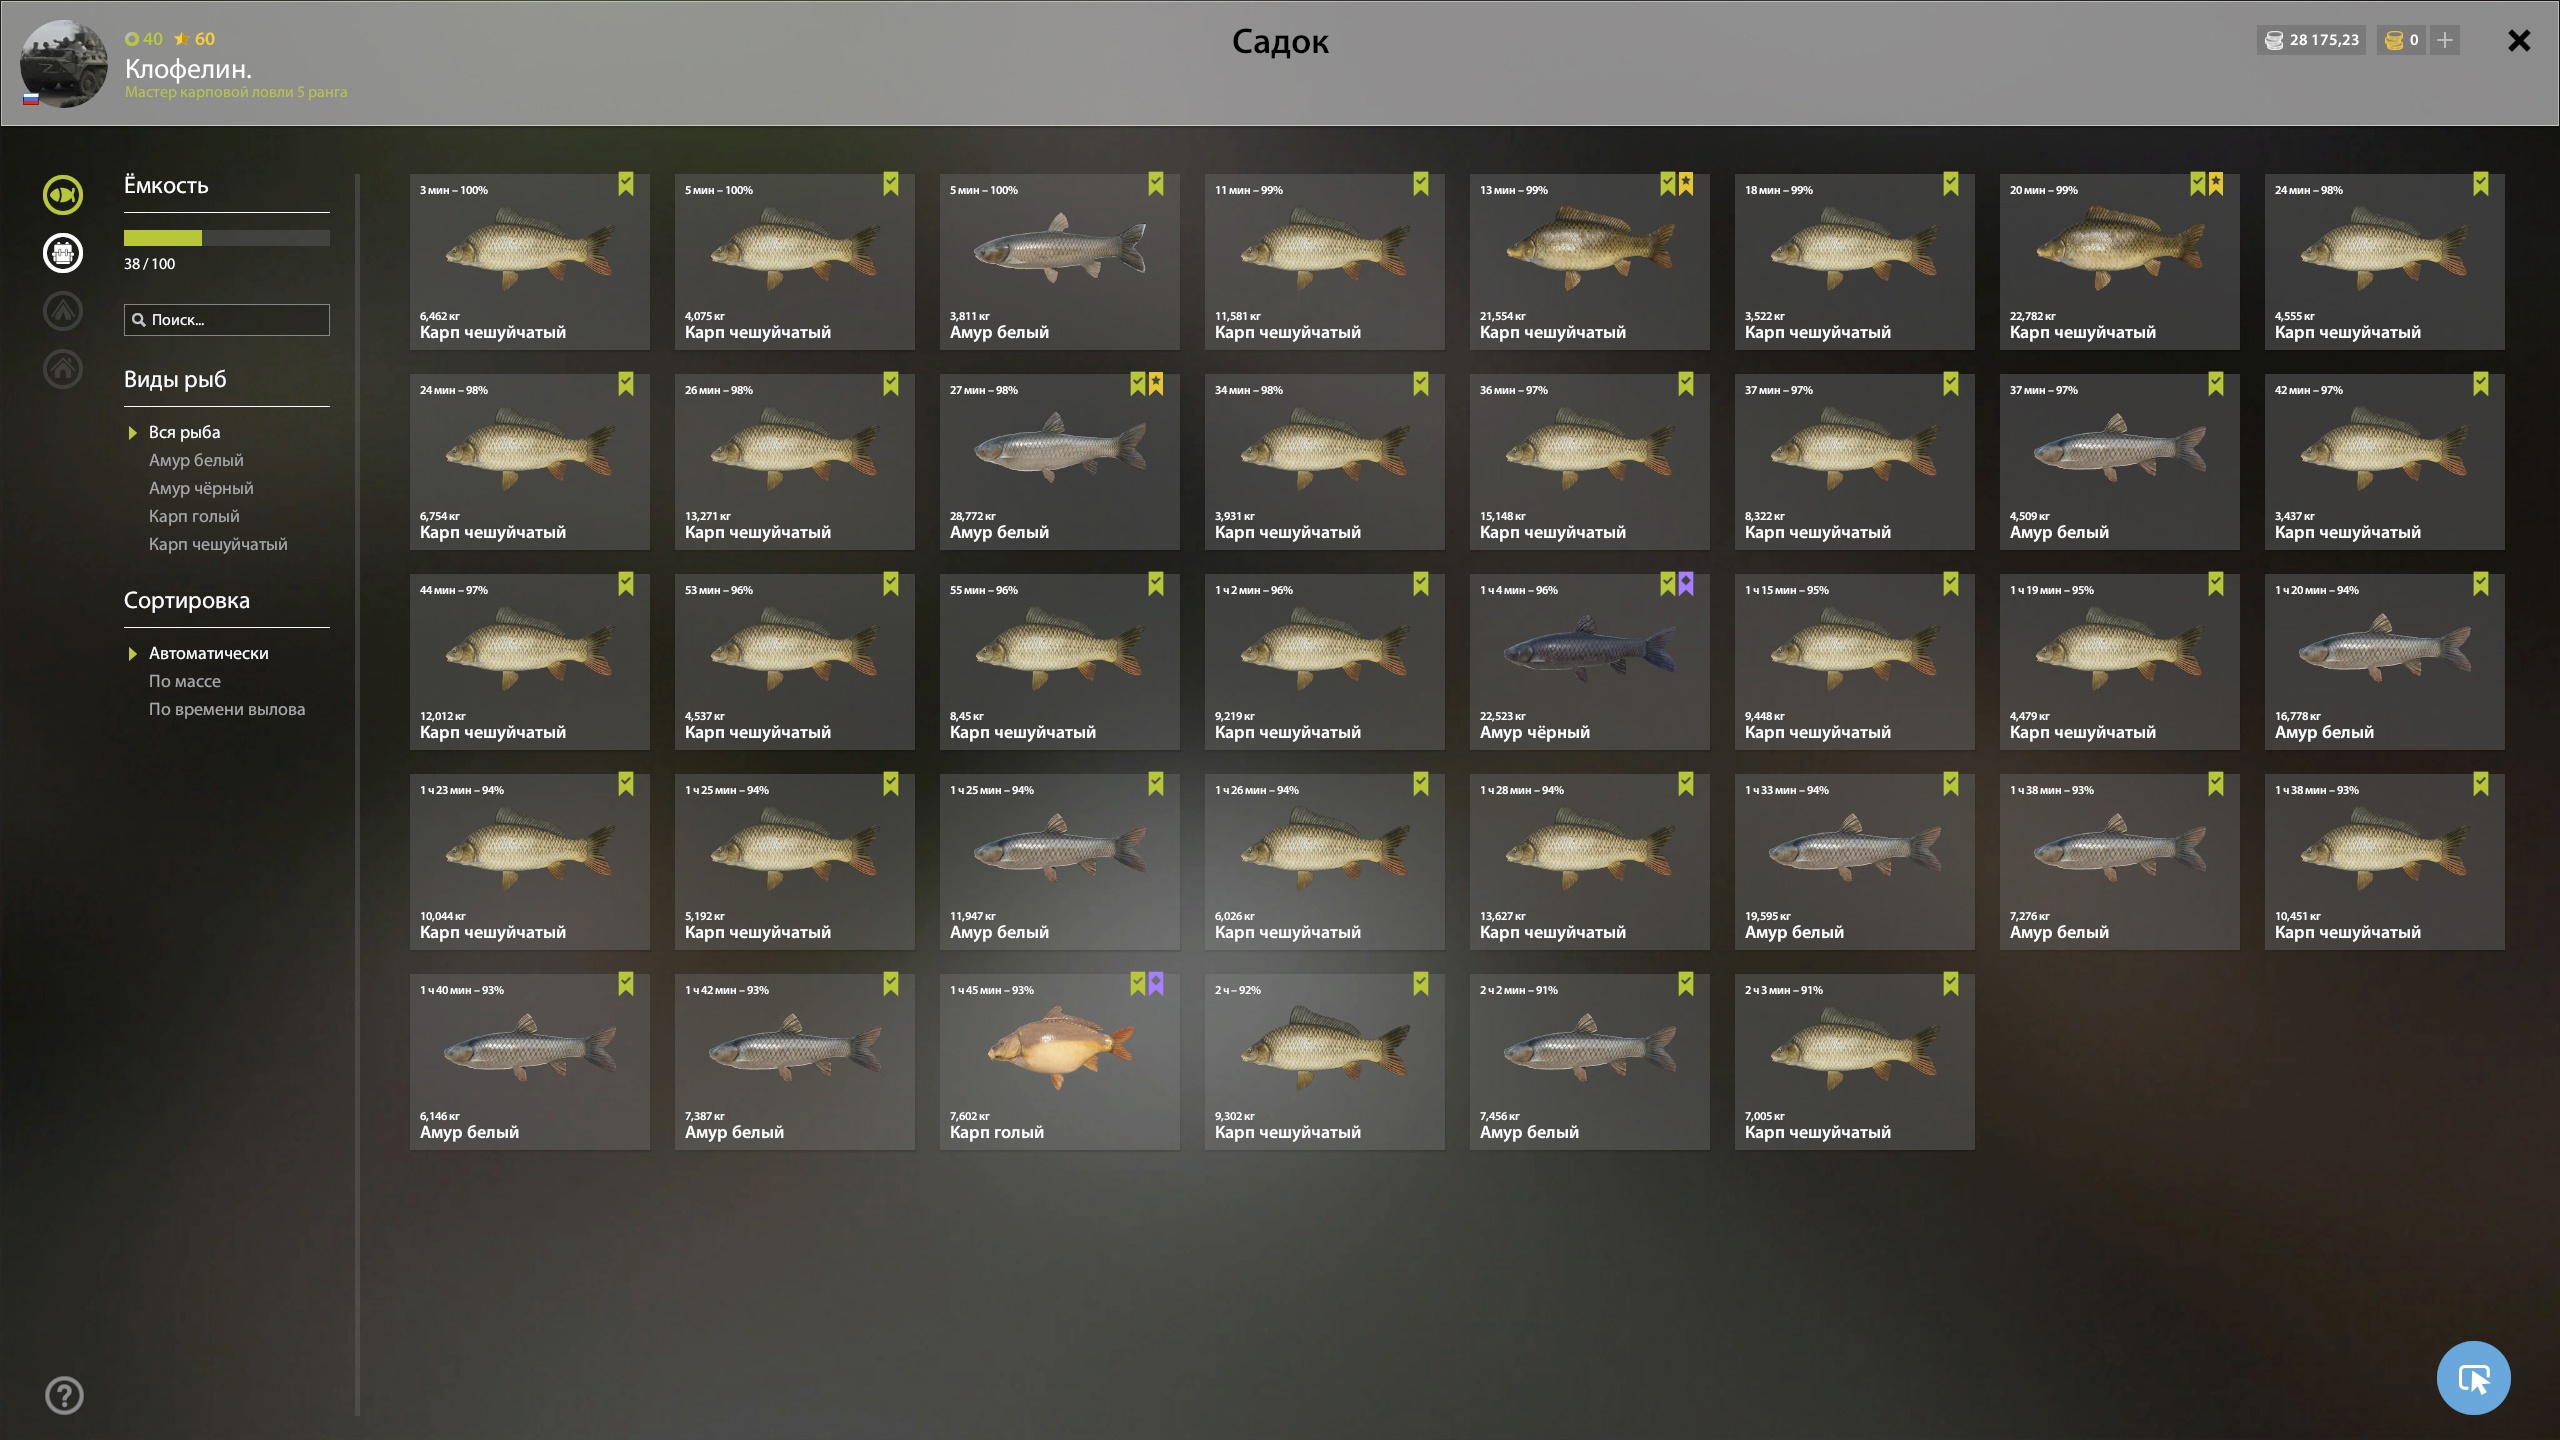The height and width of the screenshot is (1440, 2560).
Task: Open the fish keepnet tab icon
Action: click(x=63, y=195)
